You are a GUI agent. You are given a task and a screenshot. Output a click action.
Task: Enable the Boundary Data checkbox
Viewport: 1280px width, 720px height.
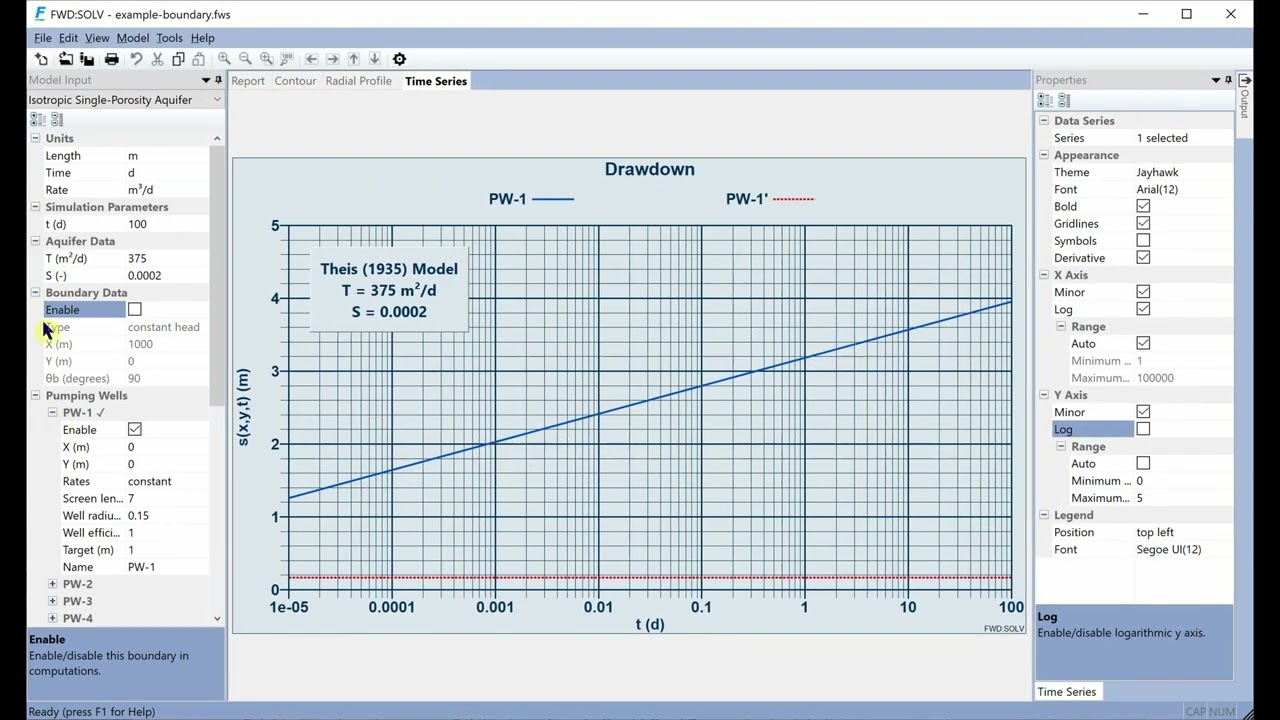pyautogui.click(x=135, y=310)
